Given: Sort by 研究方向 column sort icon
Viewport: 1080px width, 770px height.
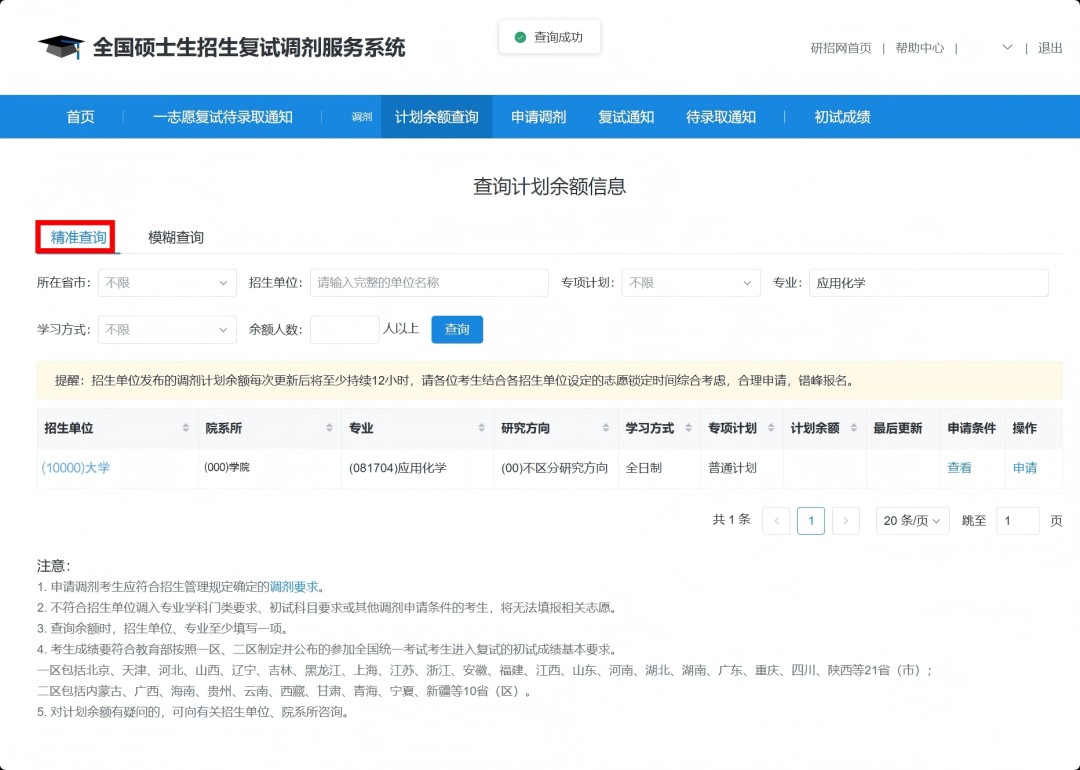Looking at the screenshot, I should [x=606, y=428].
